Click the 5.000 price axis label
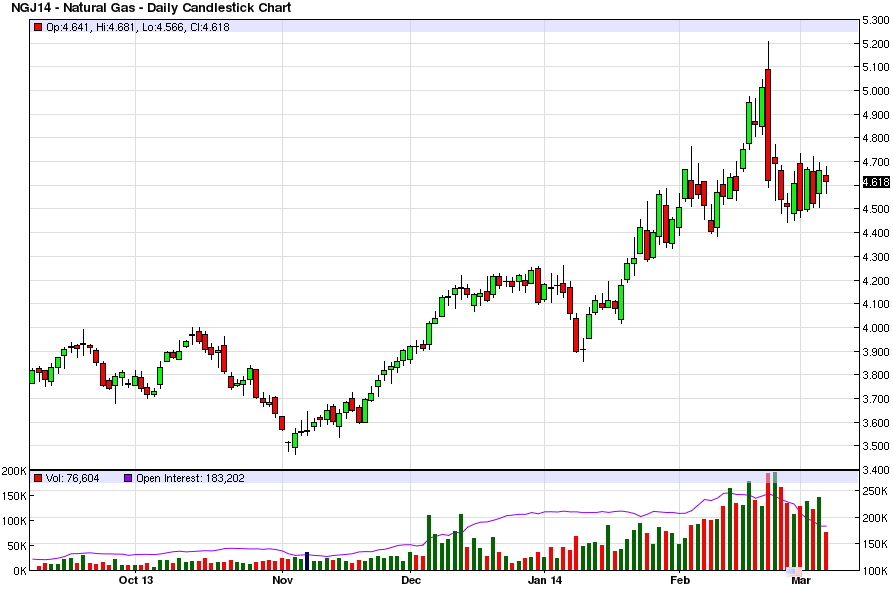Screen dimensions: 893x589 tap(876, 91)
